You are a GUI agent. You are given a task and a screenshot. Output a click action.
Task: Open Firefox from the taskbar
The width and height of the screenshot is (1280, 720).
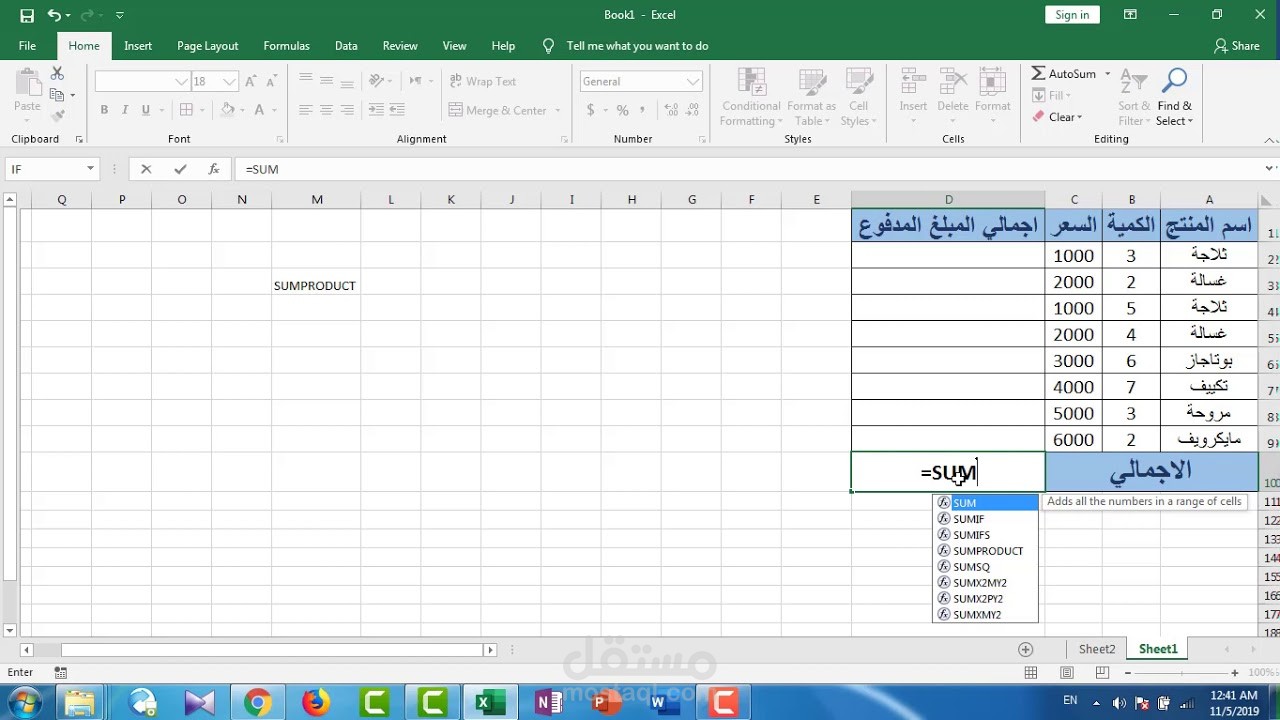316,703
